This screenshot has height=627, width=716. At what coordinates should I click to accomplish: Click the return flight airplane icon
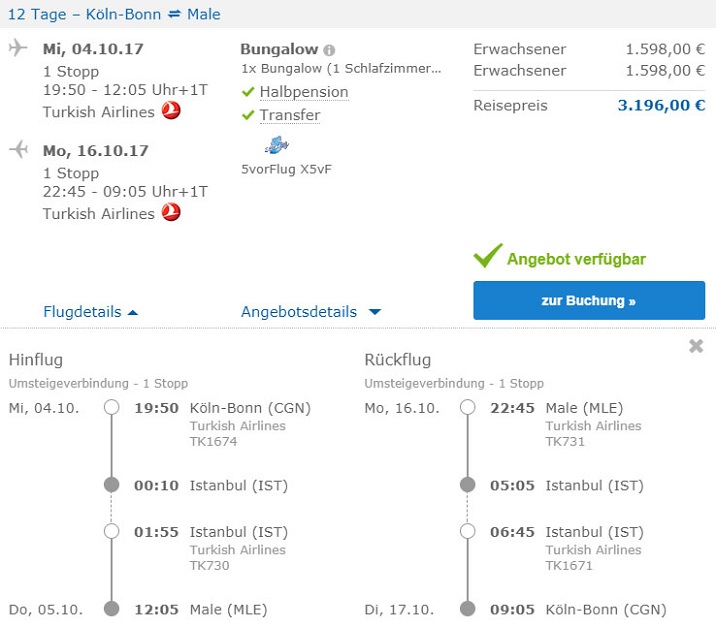[18, 150]
